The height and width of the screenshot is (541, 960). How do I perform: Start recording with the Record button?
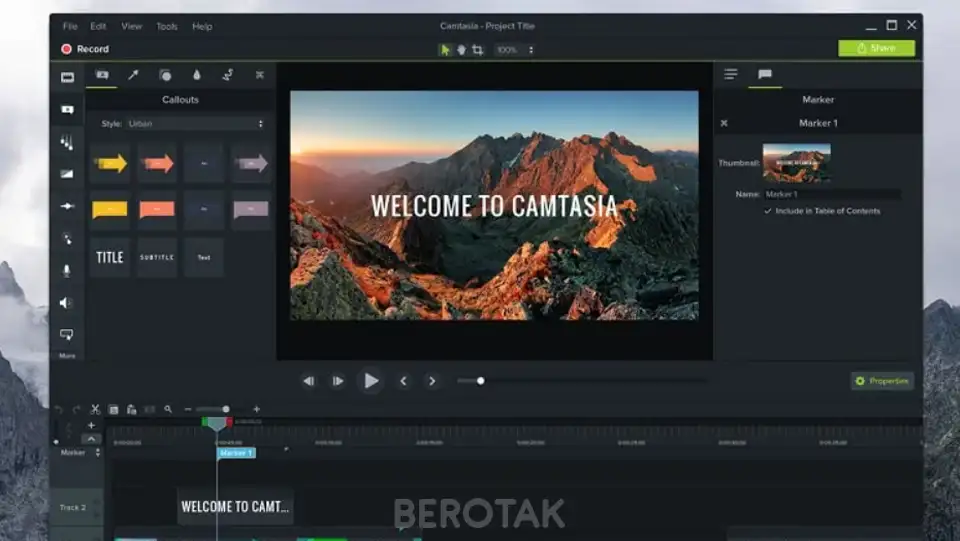click(x=85, y=49)
